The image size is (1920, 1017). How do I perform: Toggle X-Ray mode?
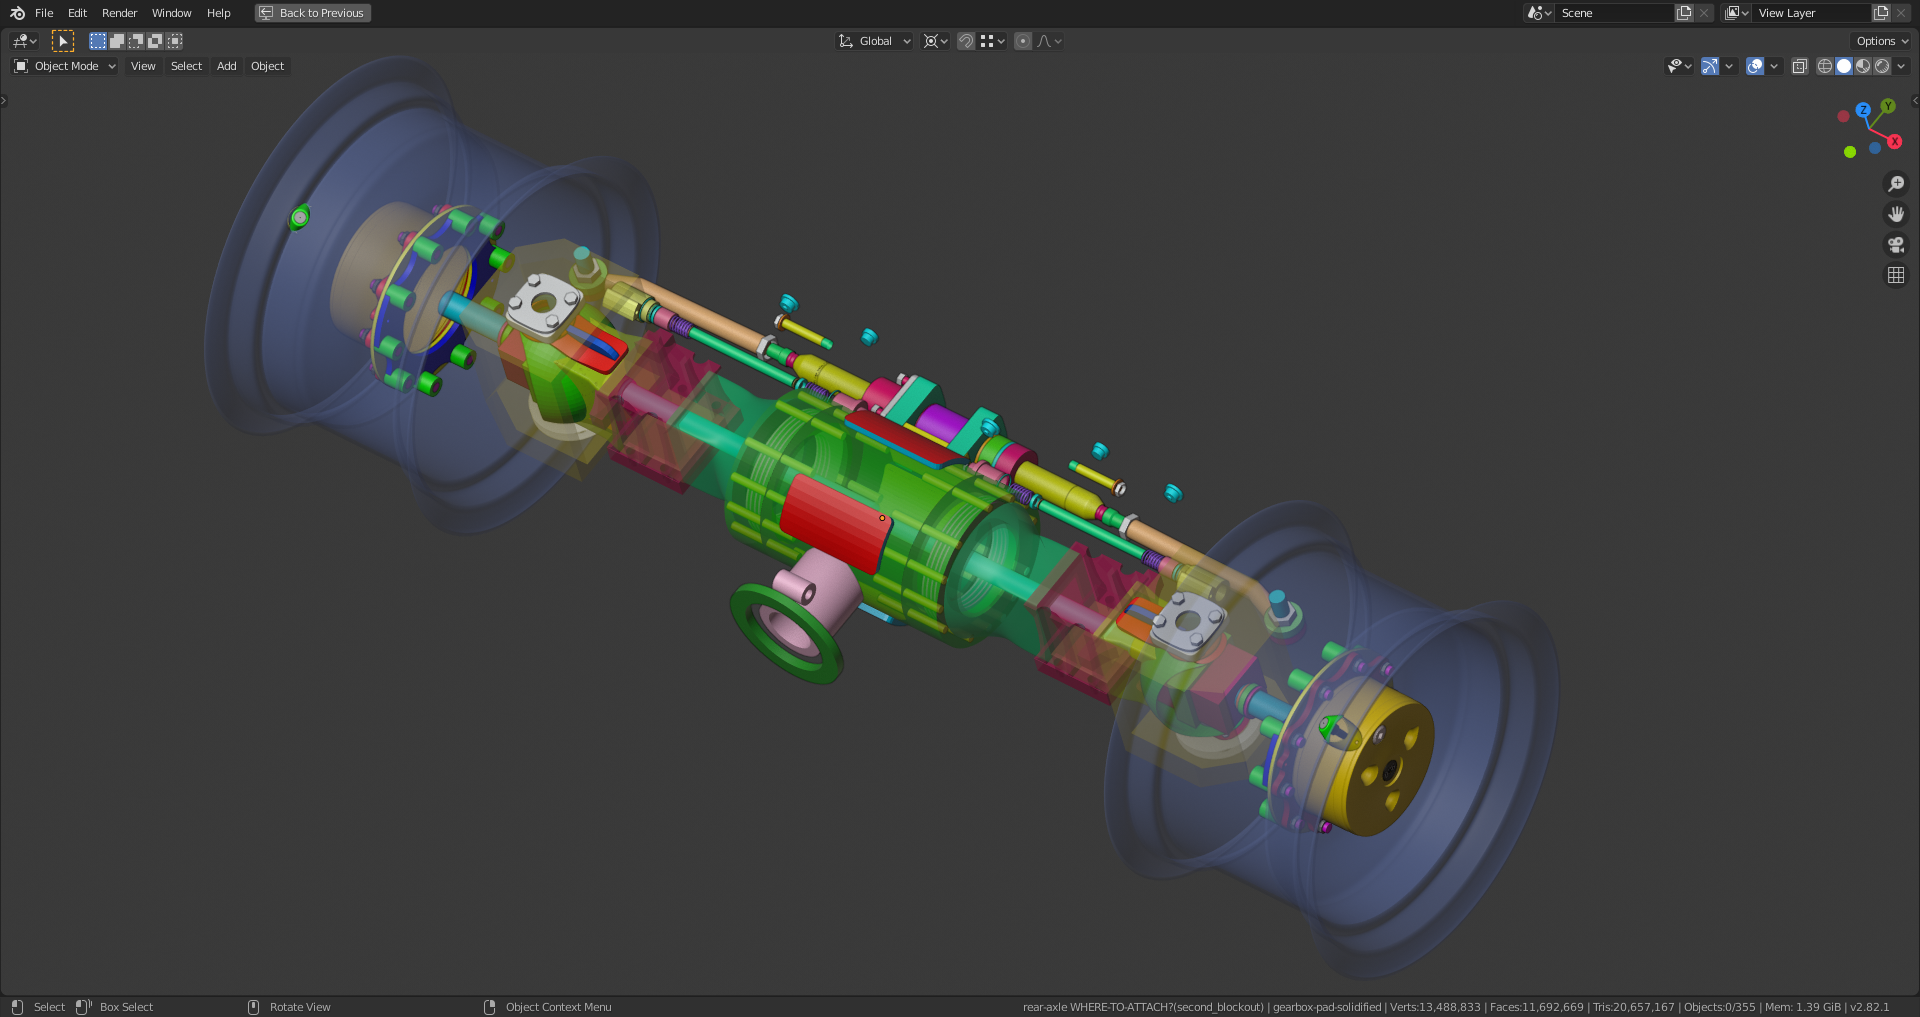point(1800,66)
